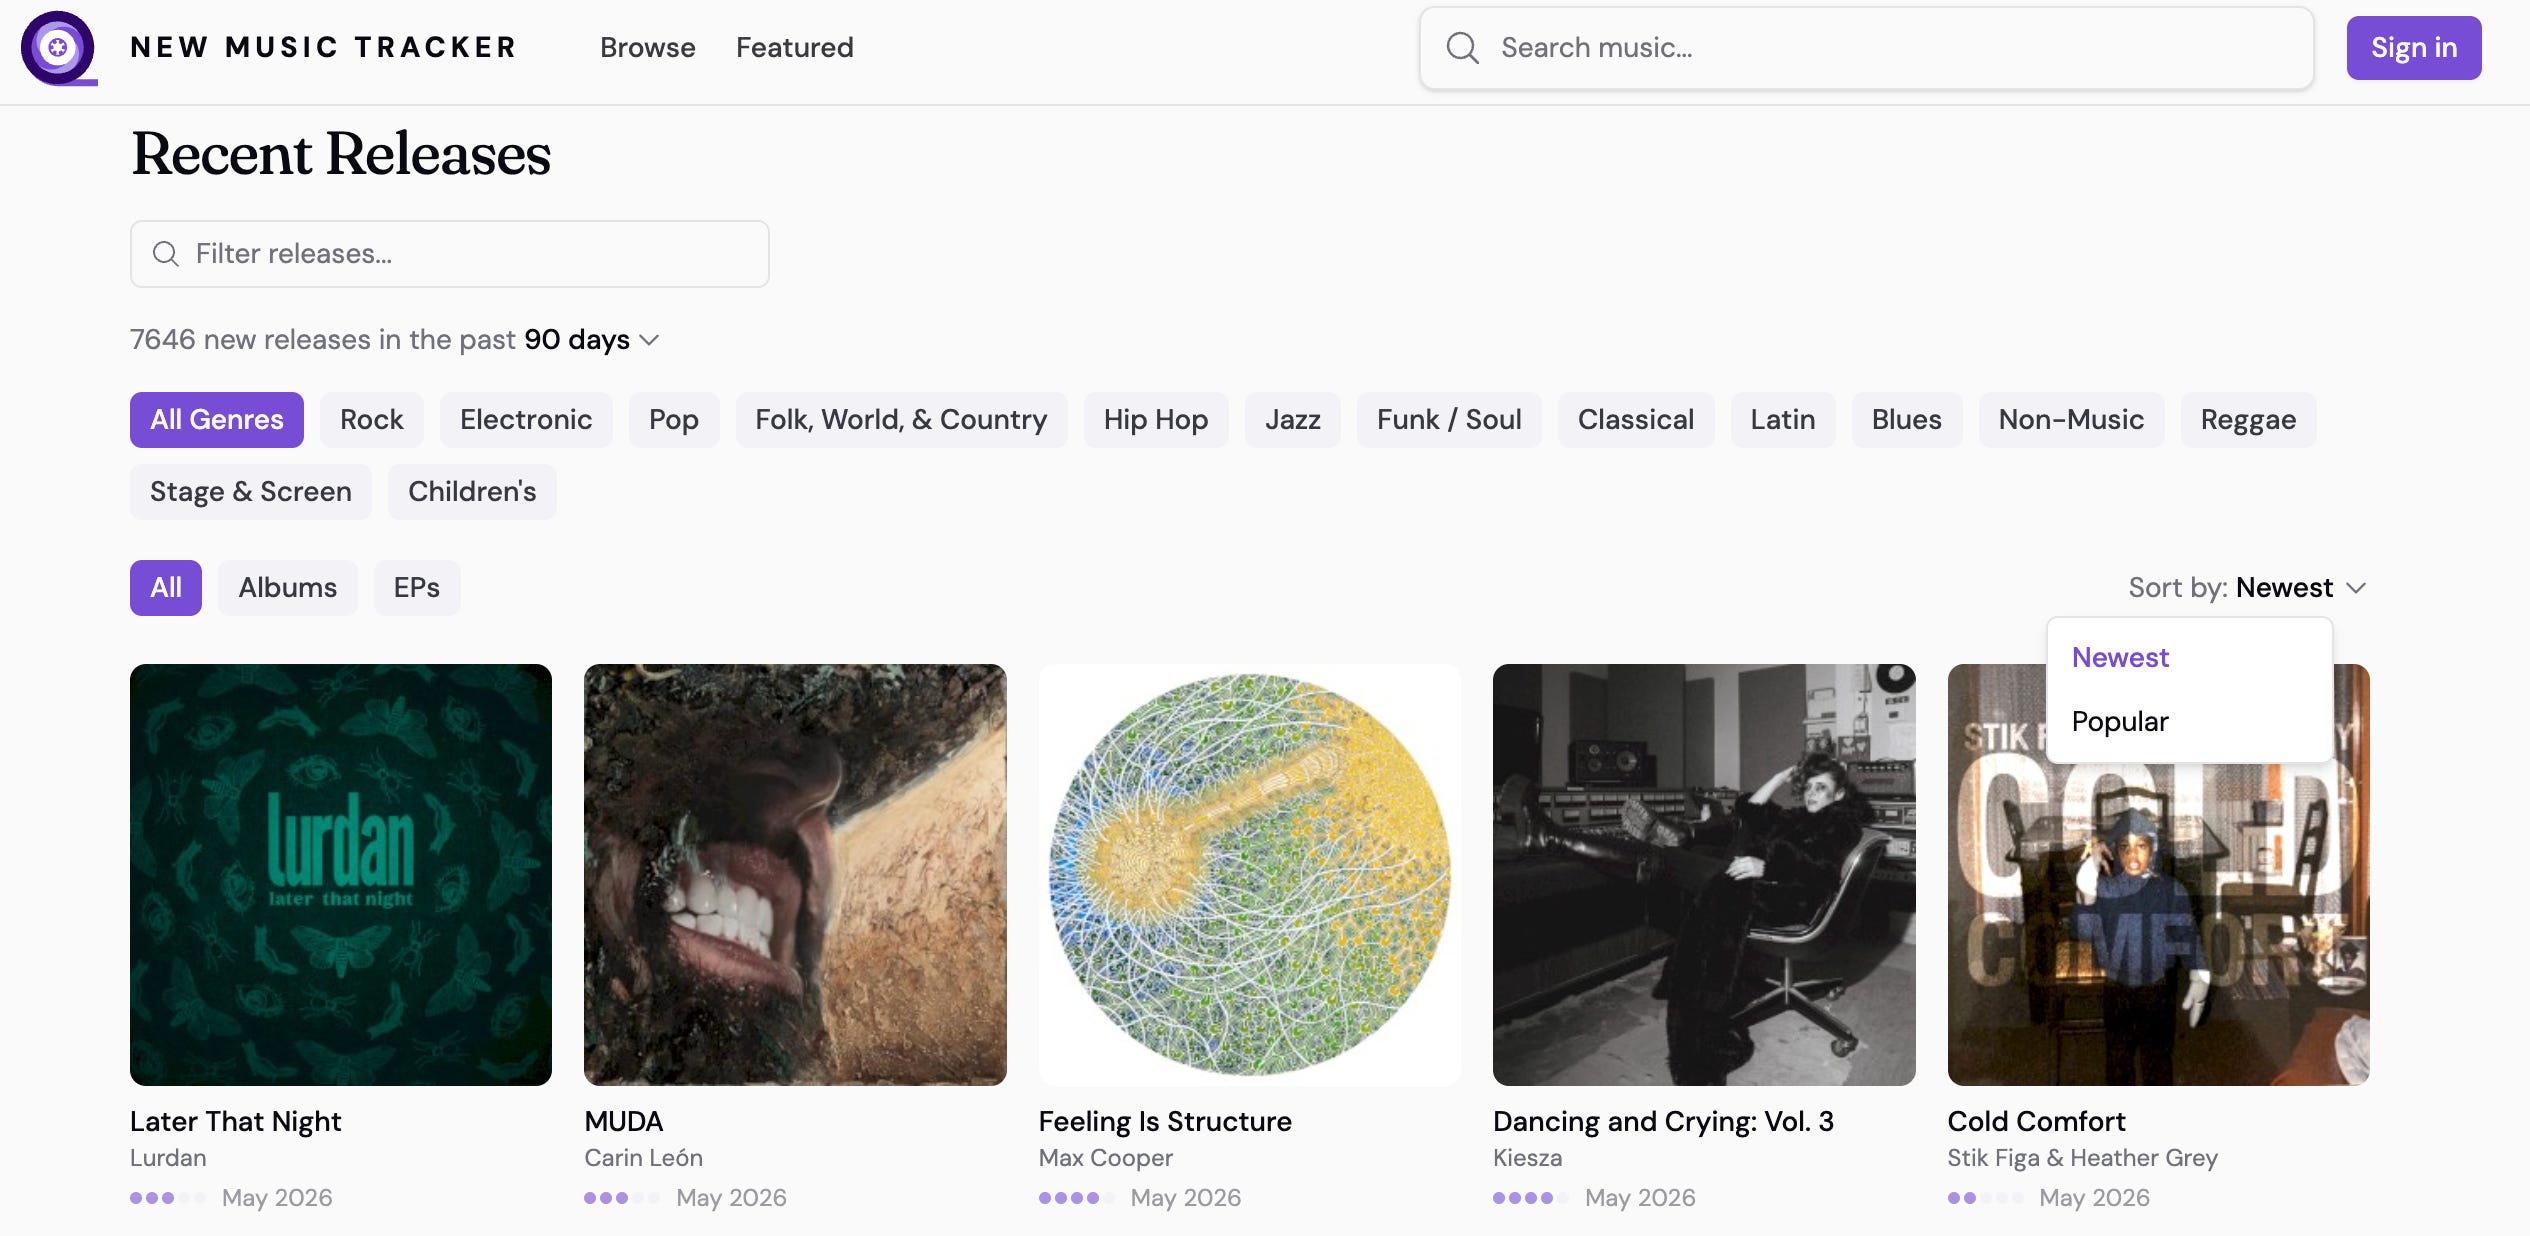The width and height of the screenshot is (2530, 1236).
Task: Click the magnifier icon in Filter releases
Action: (x=166, y=254)
